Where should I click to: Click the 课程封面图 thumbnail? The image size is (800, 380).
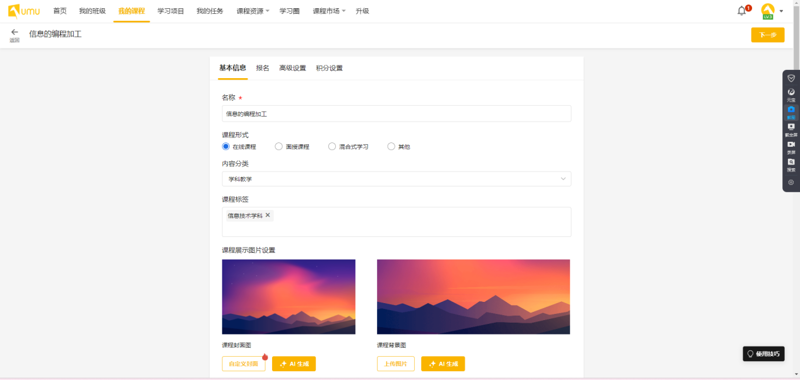(x=289, y=297)
